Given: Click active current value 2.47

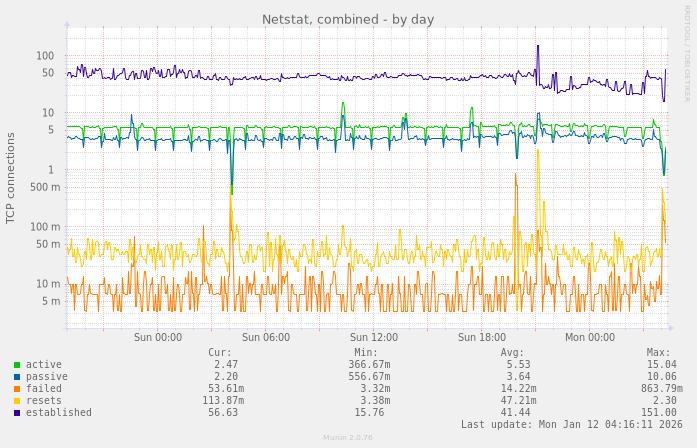Looking at the screenshot, I should coord(226,364).
